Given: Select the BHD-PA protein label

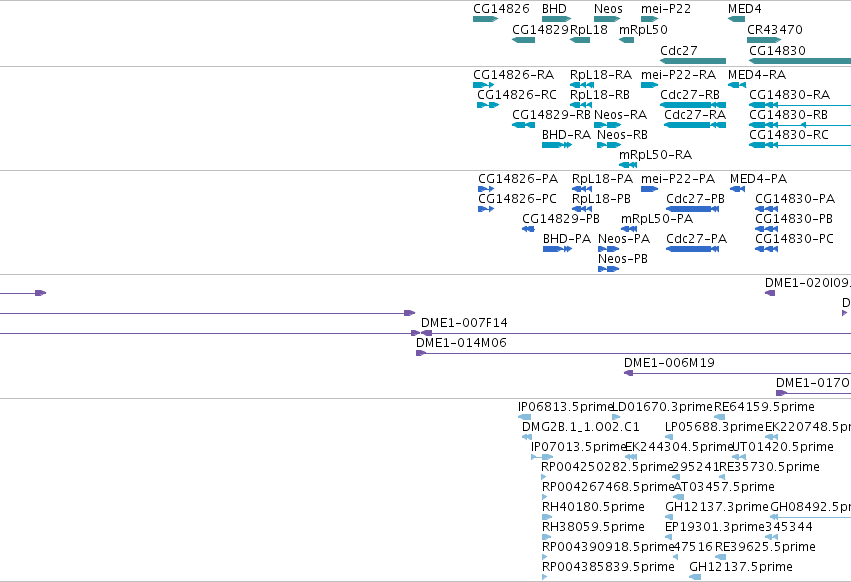Looking at the screenshot, I should pos(567,239).
